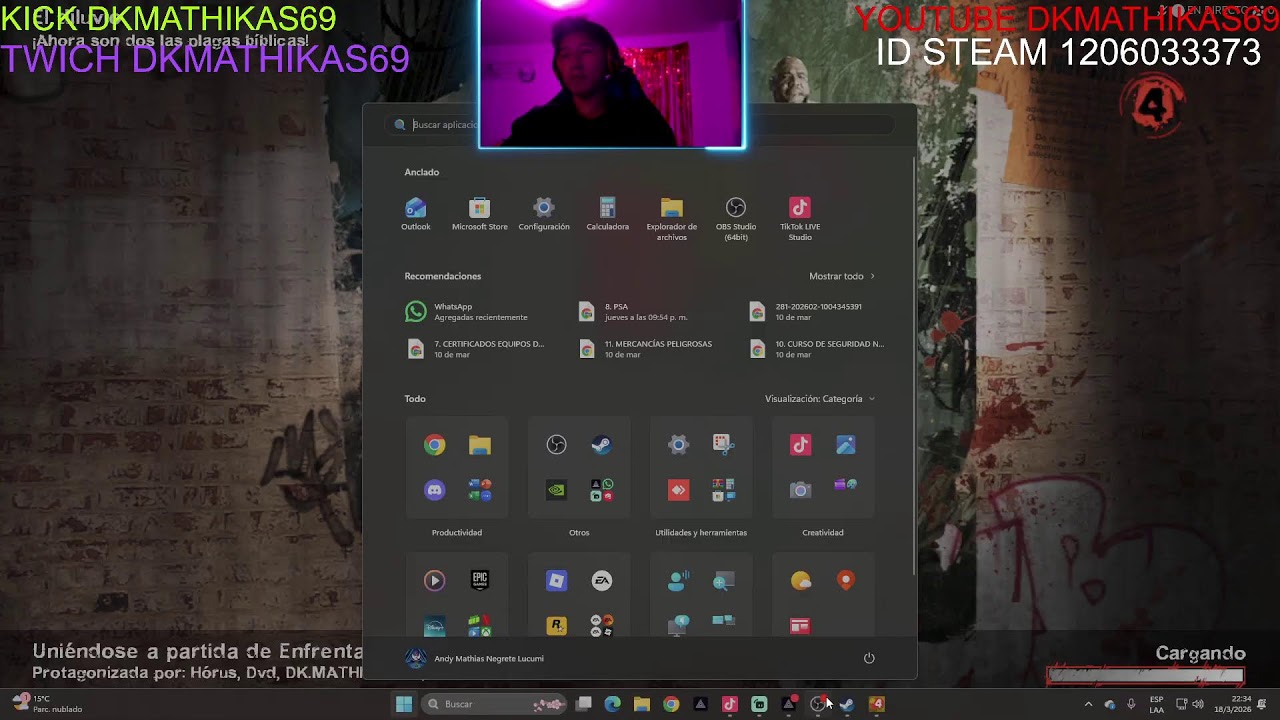Screen dimensions: 1280x720
Task: Launch pinned TikTok LIVE Studio
Action: (799, 218)
